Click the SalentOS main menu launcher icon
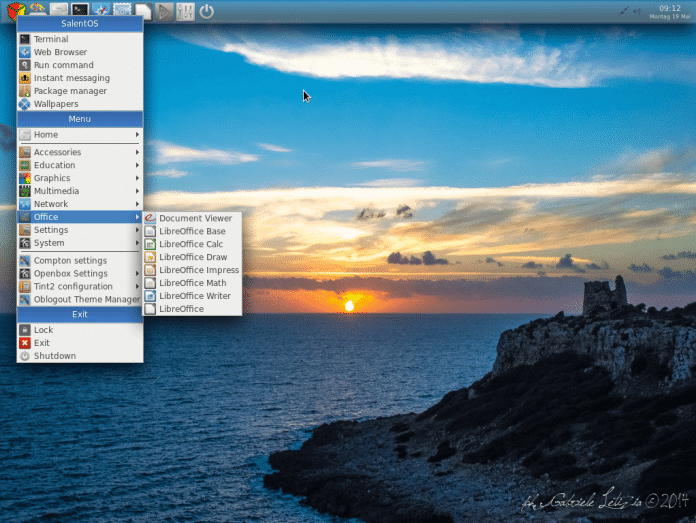The height and width of the screenshot is (523, 696). click(x=14, y=11)
